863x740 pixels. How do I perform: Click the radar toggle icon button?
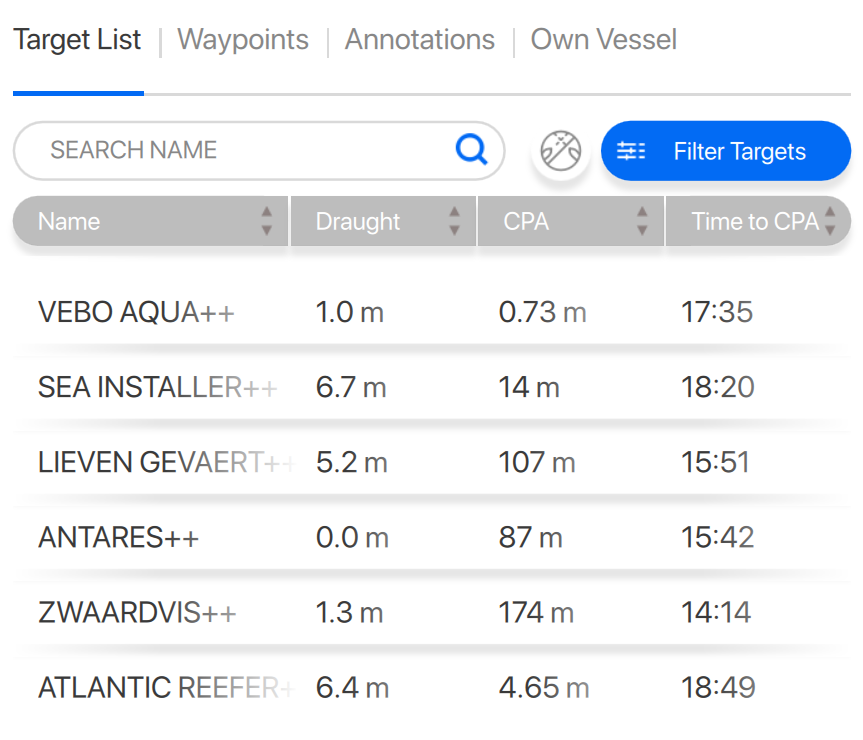560,151
